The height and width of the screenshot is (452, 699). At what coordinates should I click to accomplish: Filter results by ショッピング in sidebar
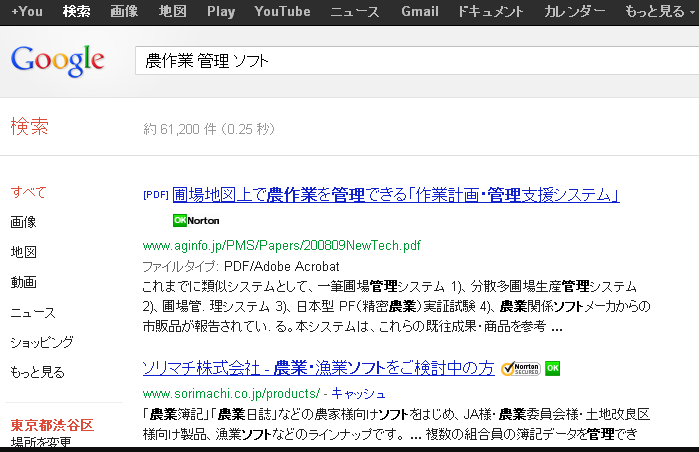42,342
